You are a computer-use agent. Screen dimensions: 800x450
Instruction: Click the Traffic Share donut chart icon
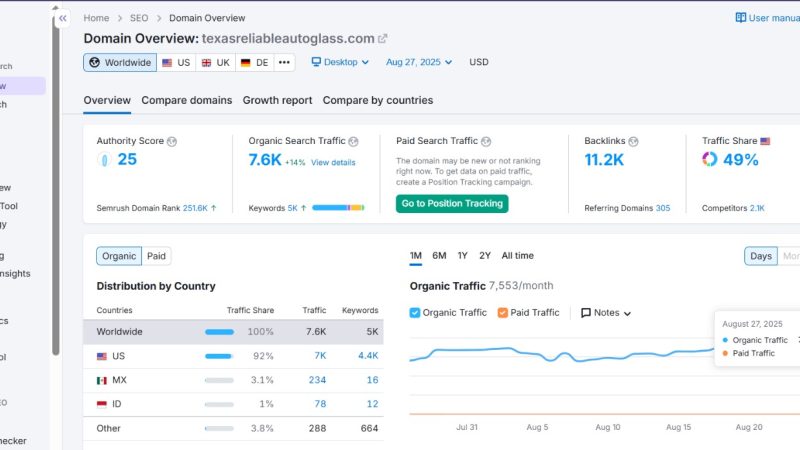[710, 159]
